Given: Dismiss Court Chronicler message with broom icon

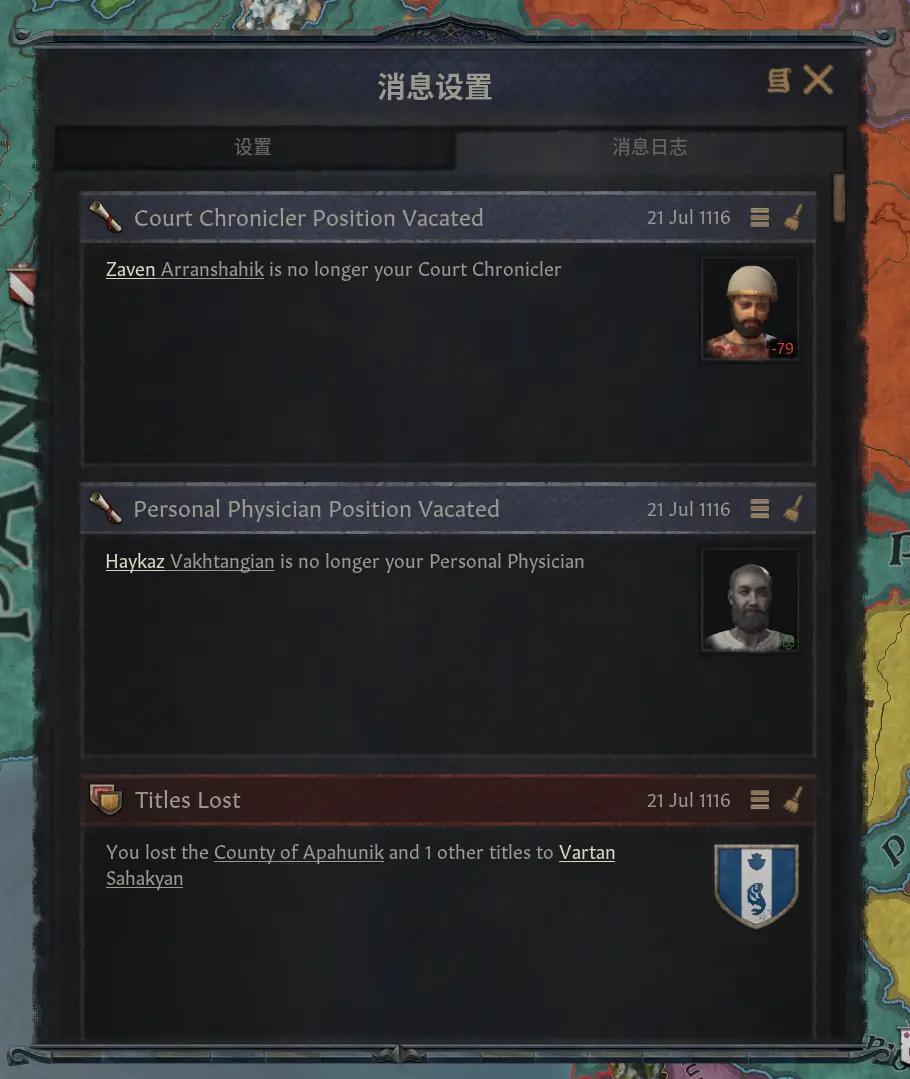Looking at the screenshot, I should [793, 217].
